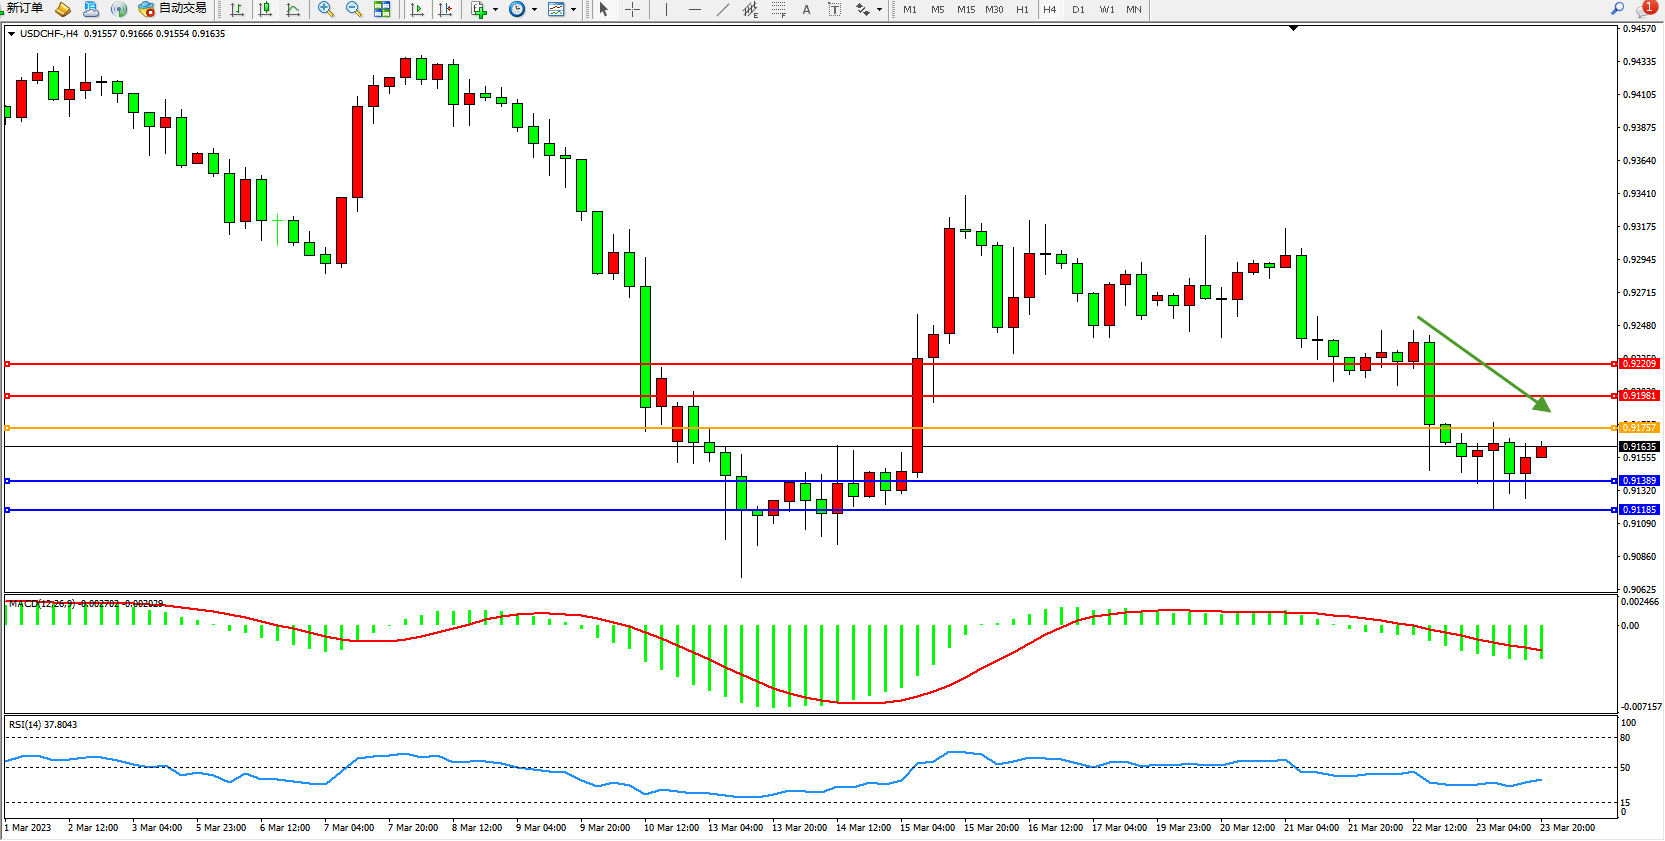Click the orange 0.91757 price level label
Image resolution: width=1665 pixels, height=841 pixels.
point(1639,428)
